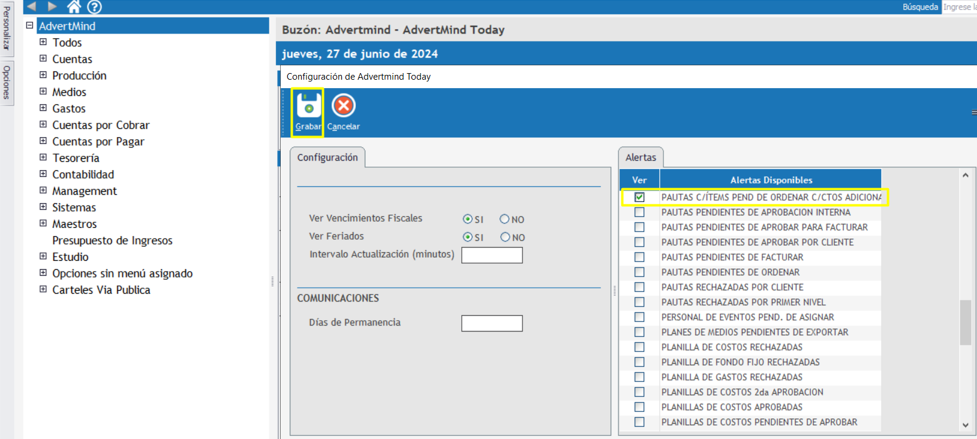Uncheck PAUTAS C/ÍTEMS PEND DE ORDENAR alert
Viewport: 977px width, 439px height.
pyautogui.click(x=639, y=197)
